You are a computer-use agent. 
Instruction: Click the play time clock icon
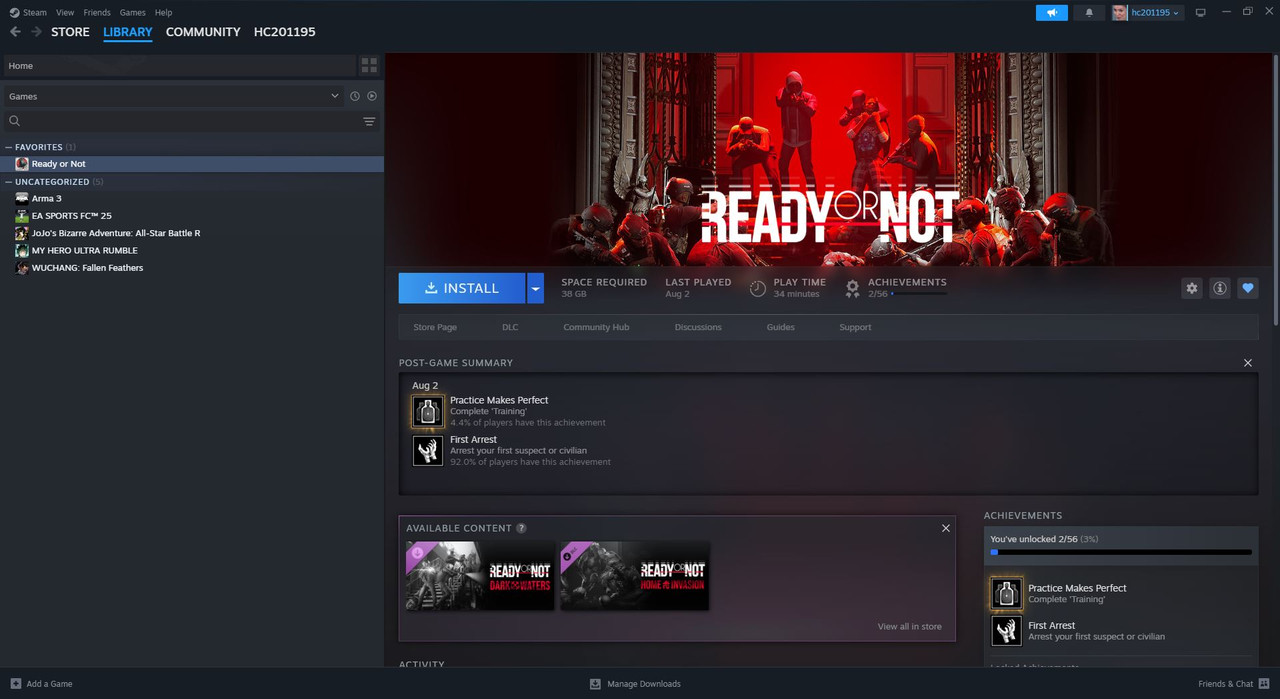point(758,288)
